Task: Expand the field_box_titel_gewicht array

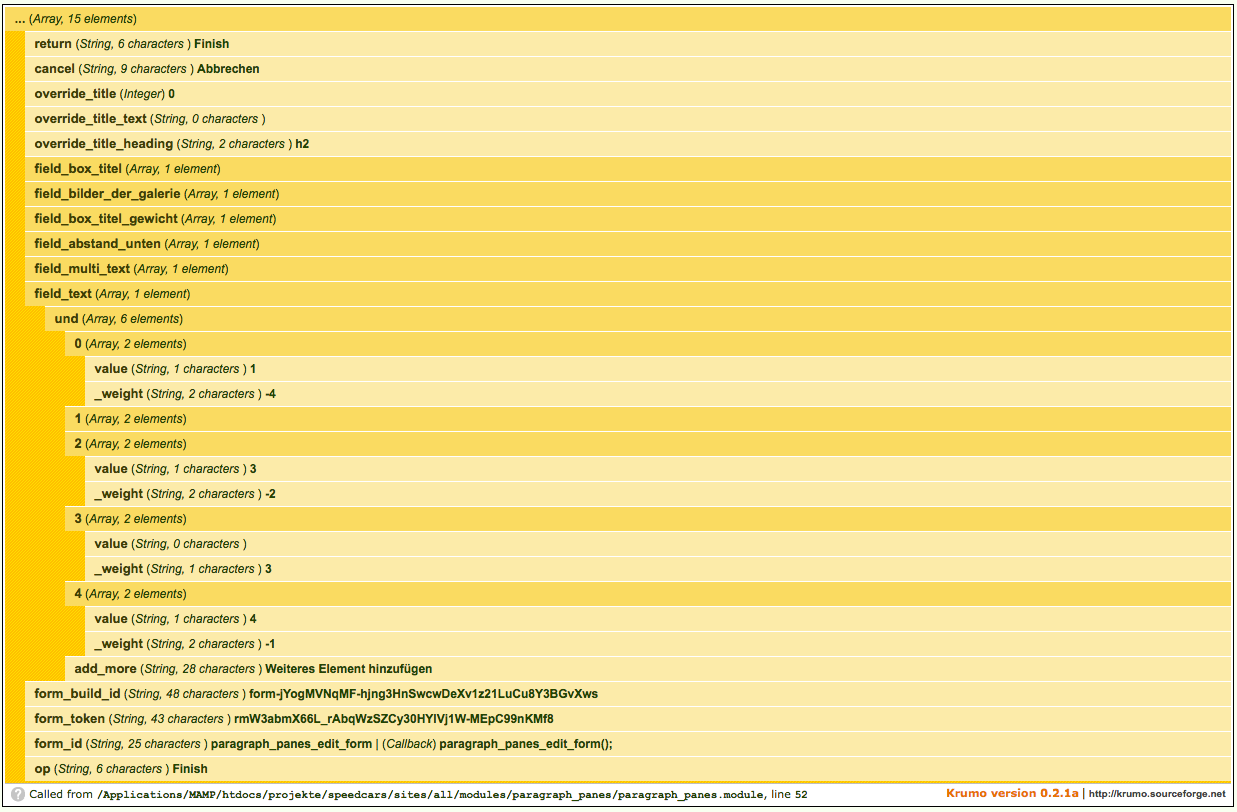Action: tap(628, 219)
